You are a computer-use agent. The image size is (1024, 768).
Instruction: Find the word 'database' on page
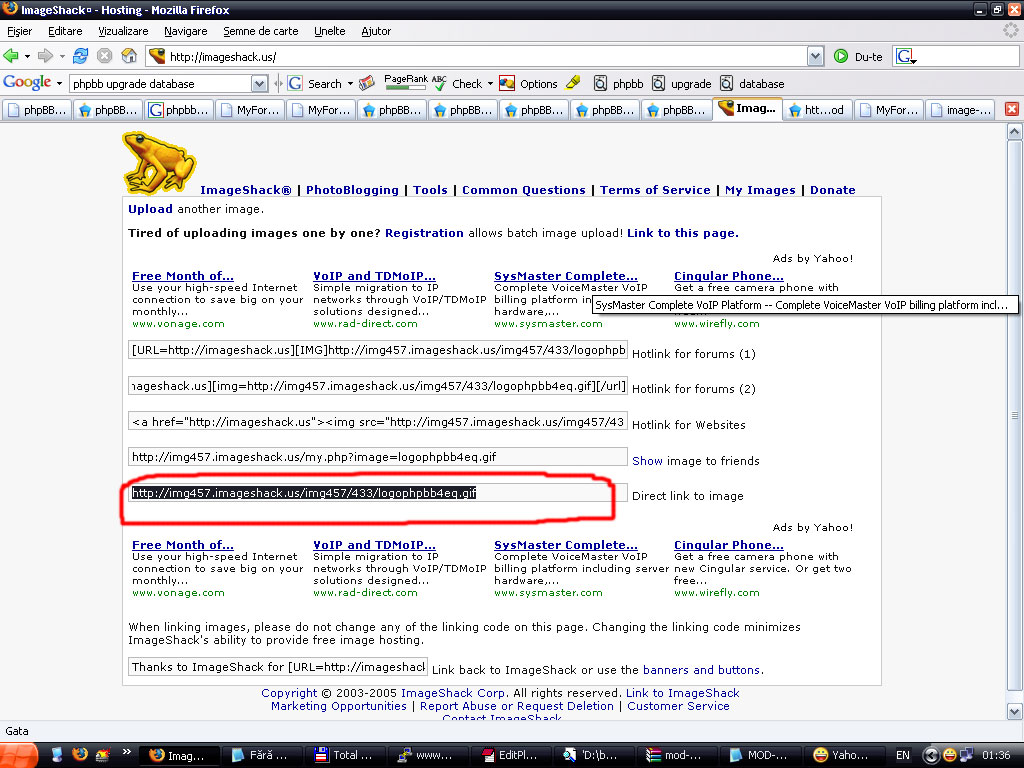pos(752,84)
